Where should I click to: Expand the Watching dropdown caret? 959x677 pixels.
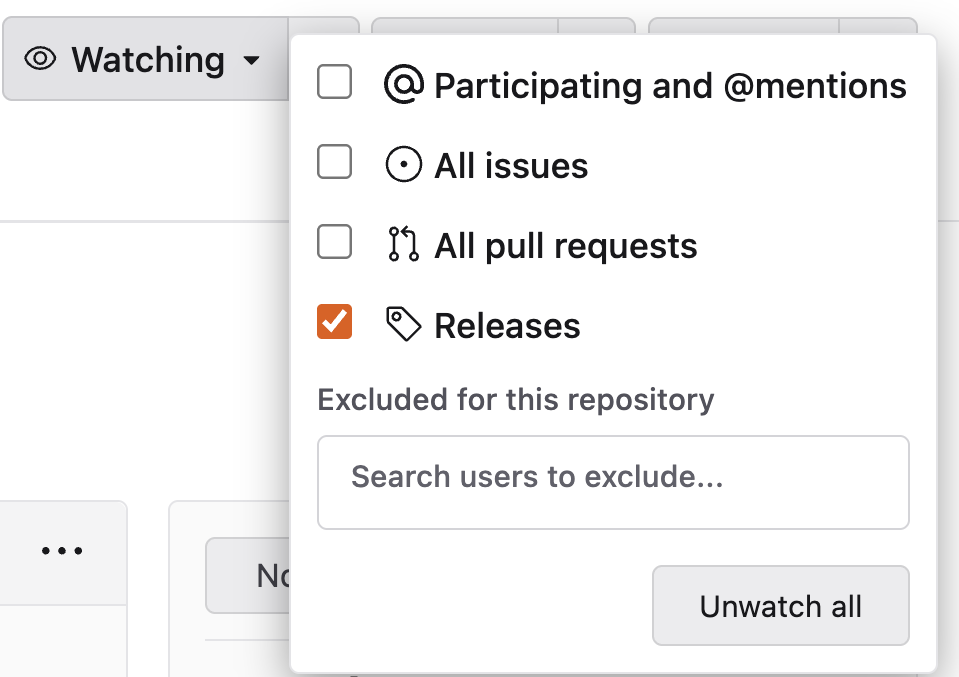pos(251,61)
